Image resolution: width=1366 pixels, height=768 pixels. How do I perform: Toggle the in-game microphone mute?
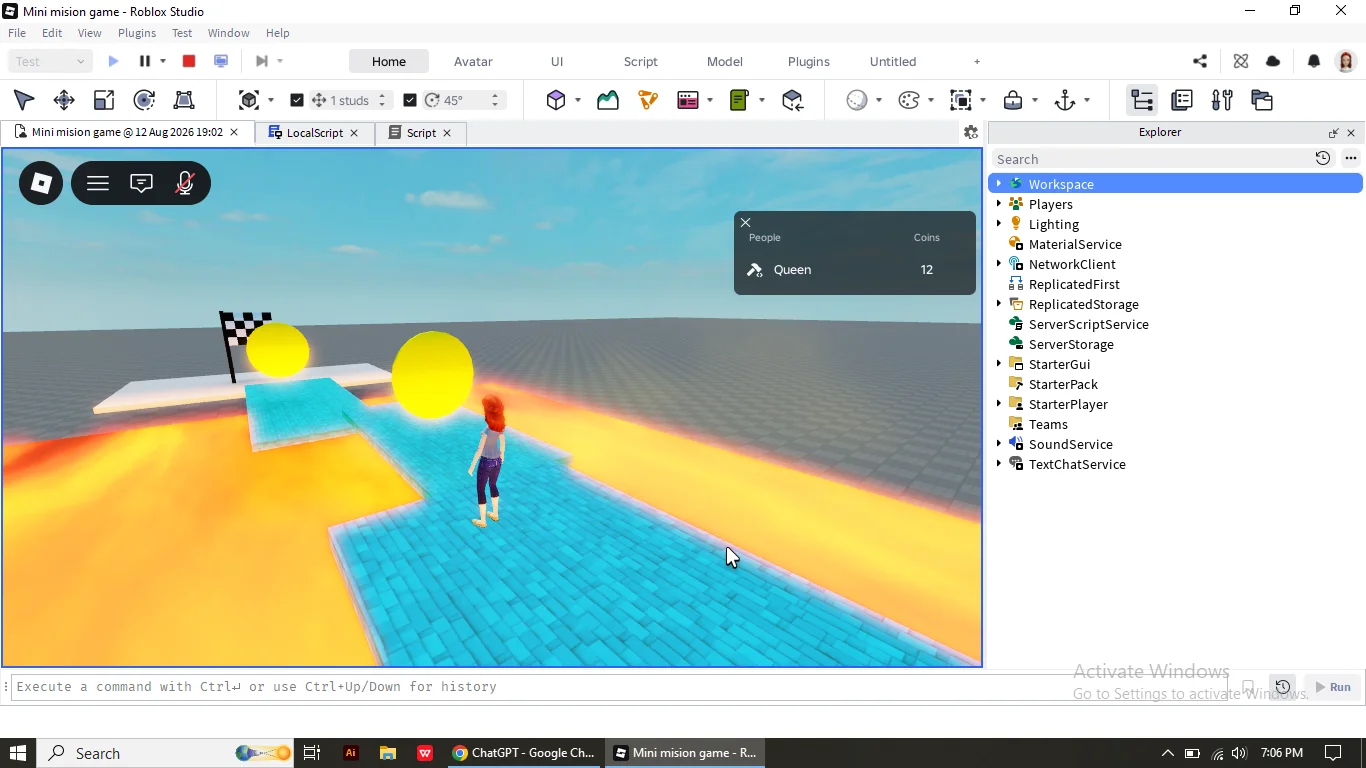(185, 183)
